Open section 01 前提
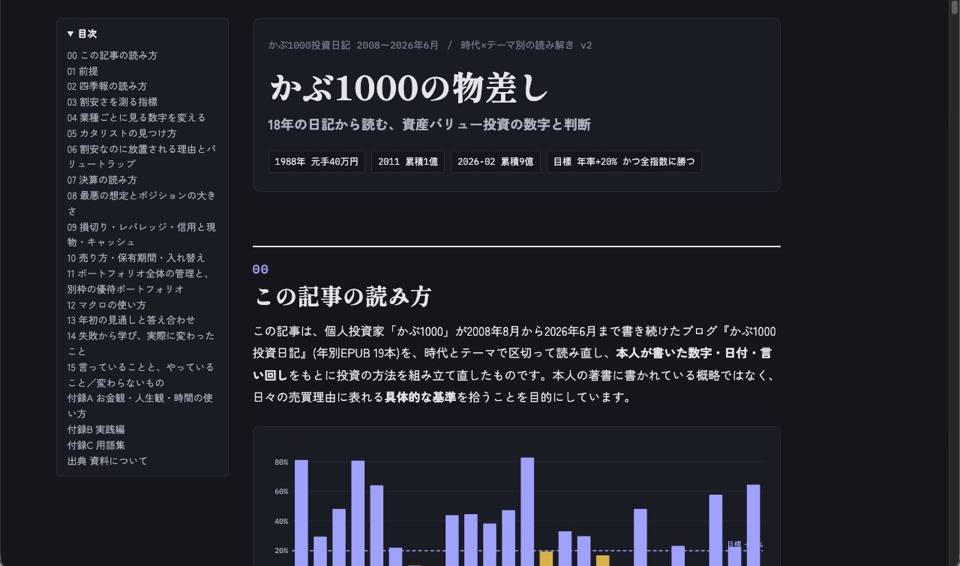 tap(83, 71)
